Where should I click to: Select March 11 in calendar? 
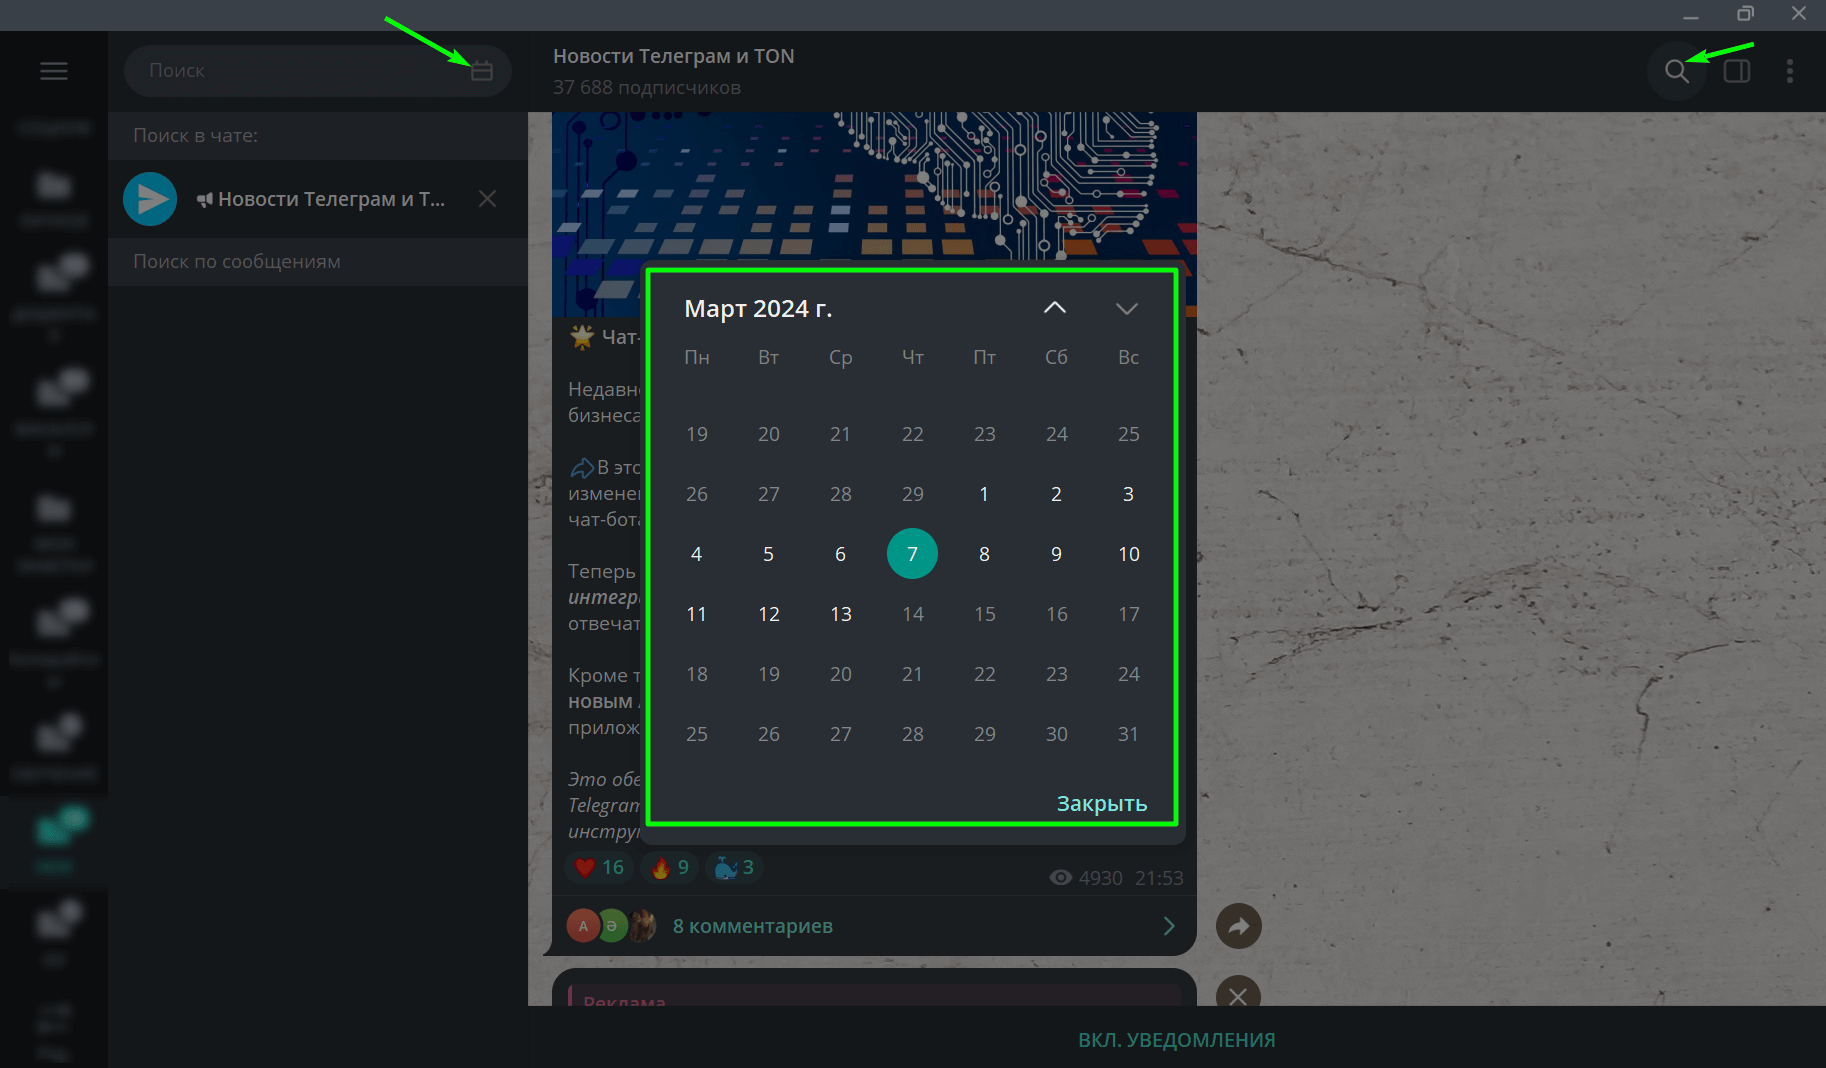[x=697, y=614]
